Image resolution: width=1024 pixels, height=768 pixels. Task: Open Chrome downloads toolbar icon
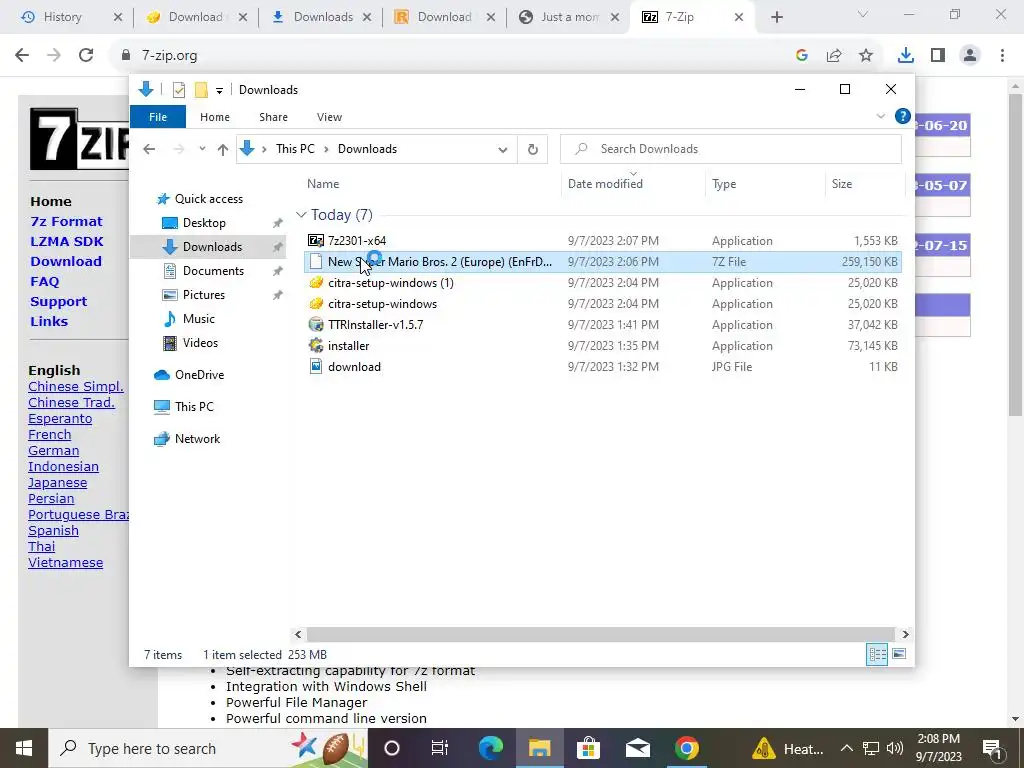tap(905, 56)
